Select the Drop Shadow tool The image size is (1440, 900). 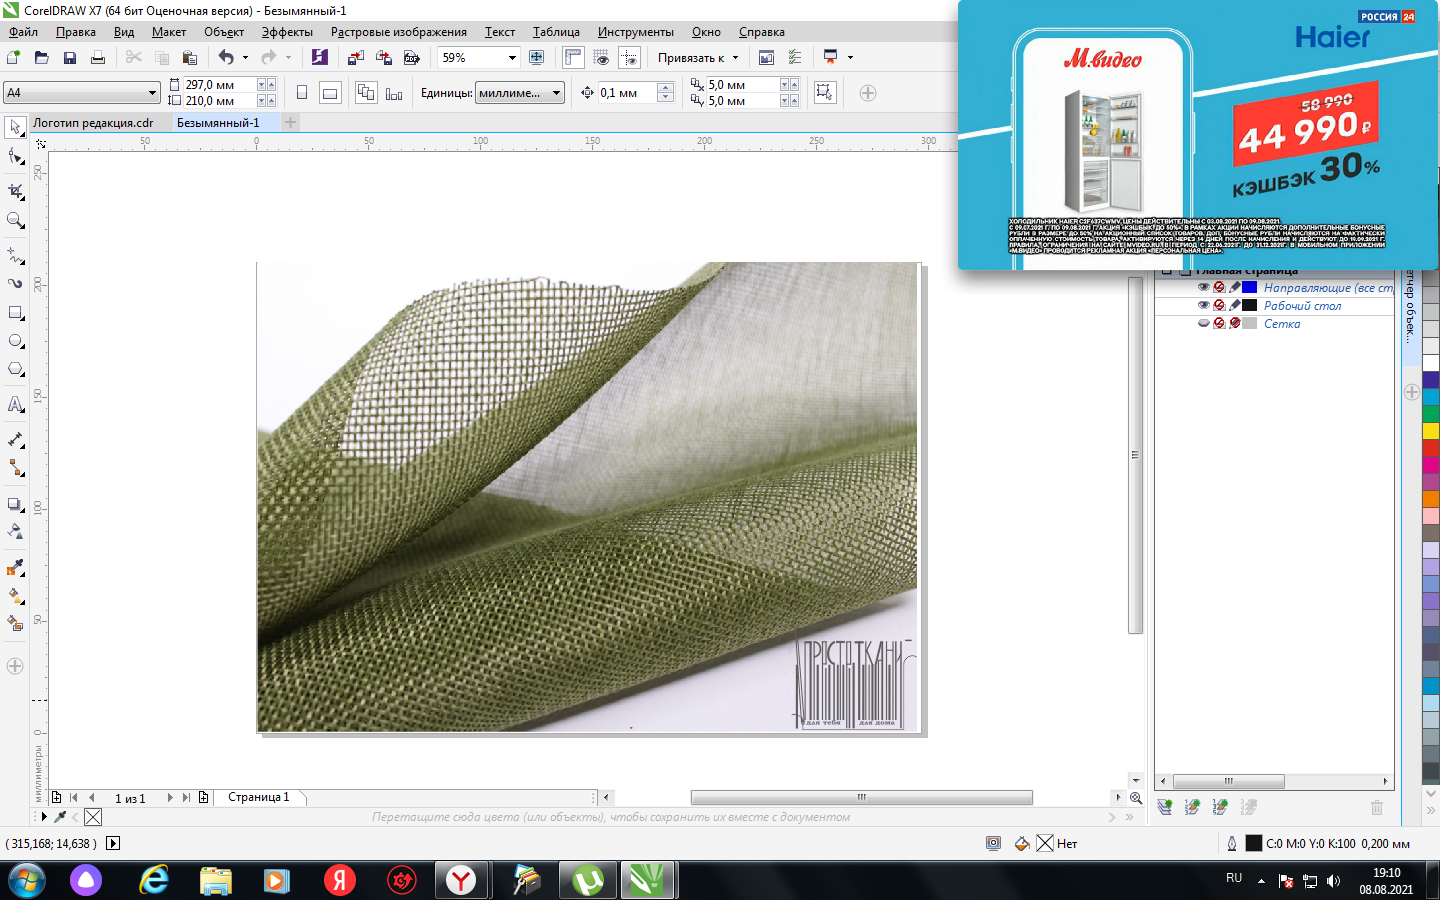pos(15,504)
